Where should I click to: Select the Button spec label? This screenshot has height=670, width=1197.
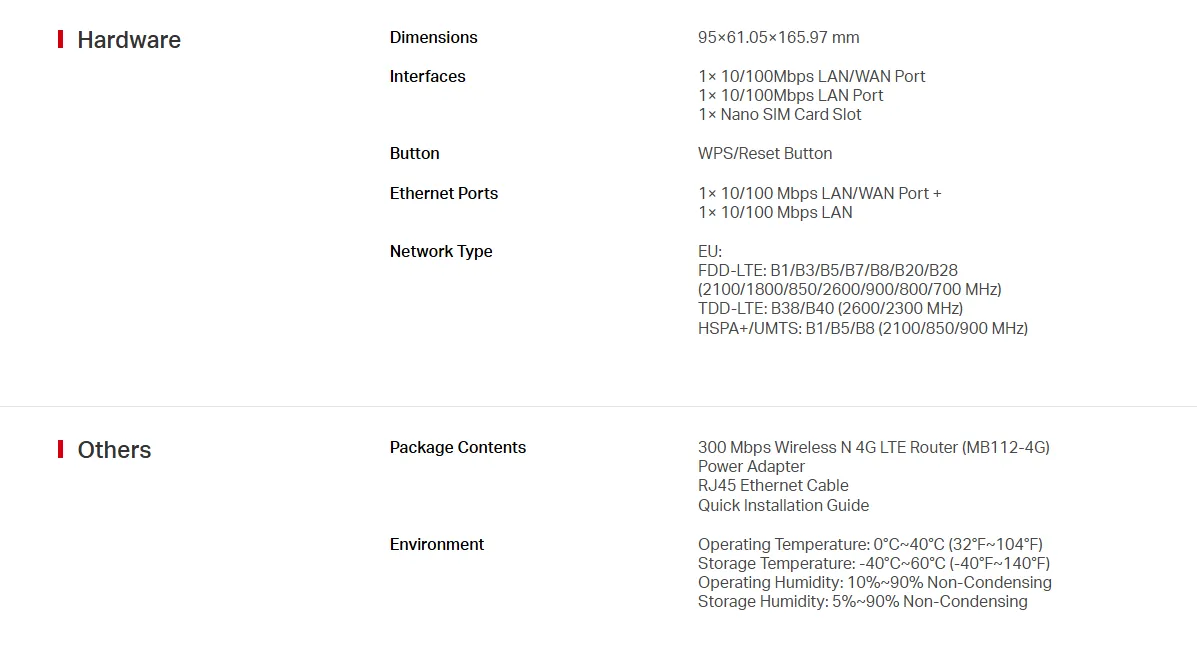[414, 154]
